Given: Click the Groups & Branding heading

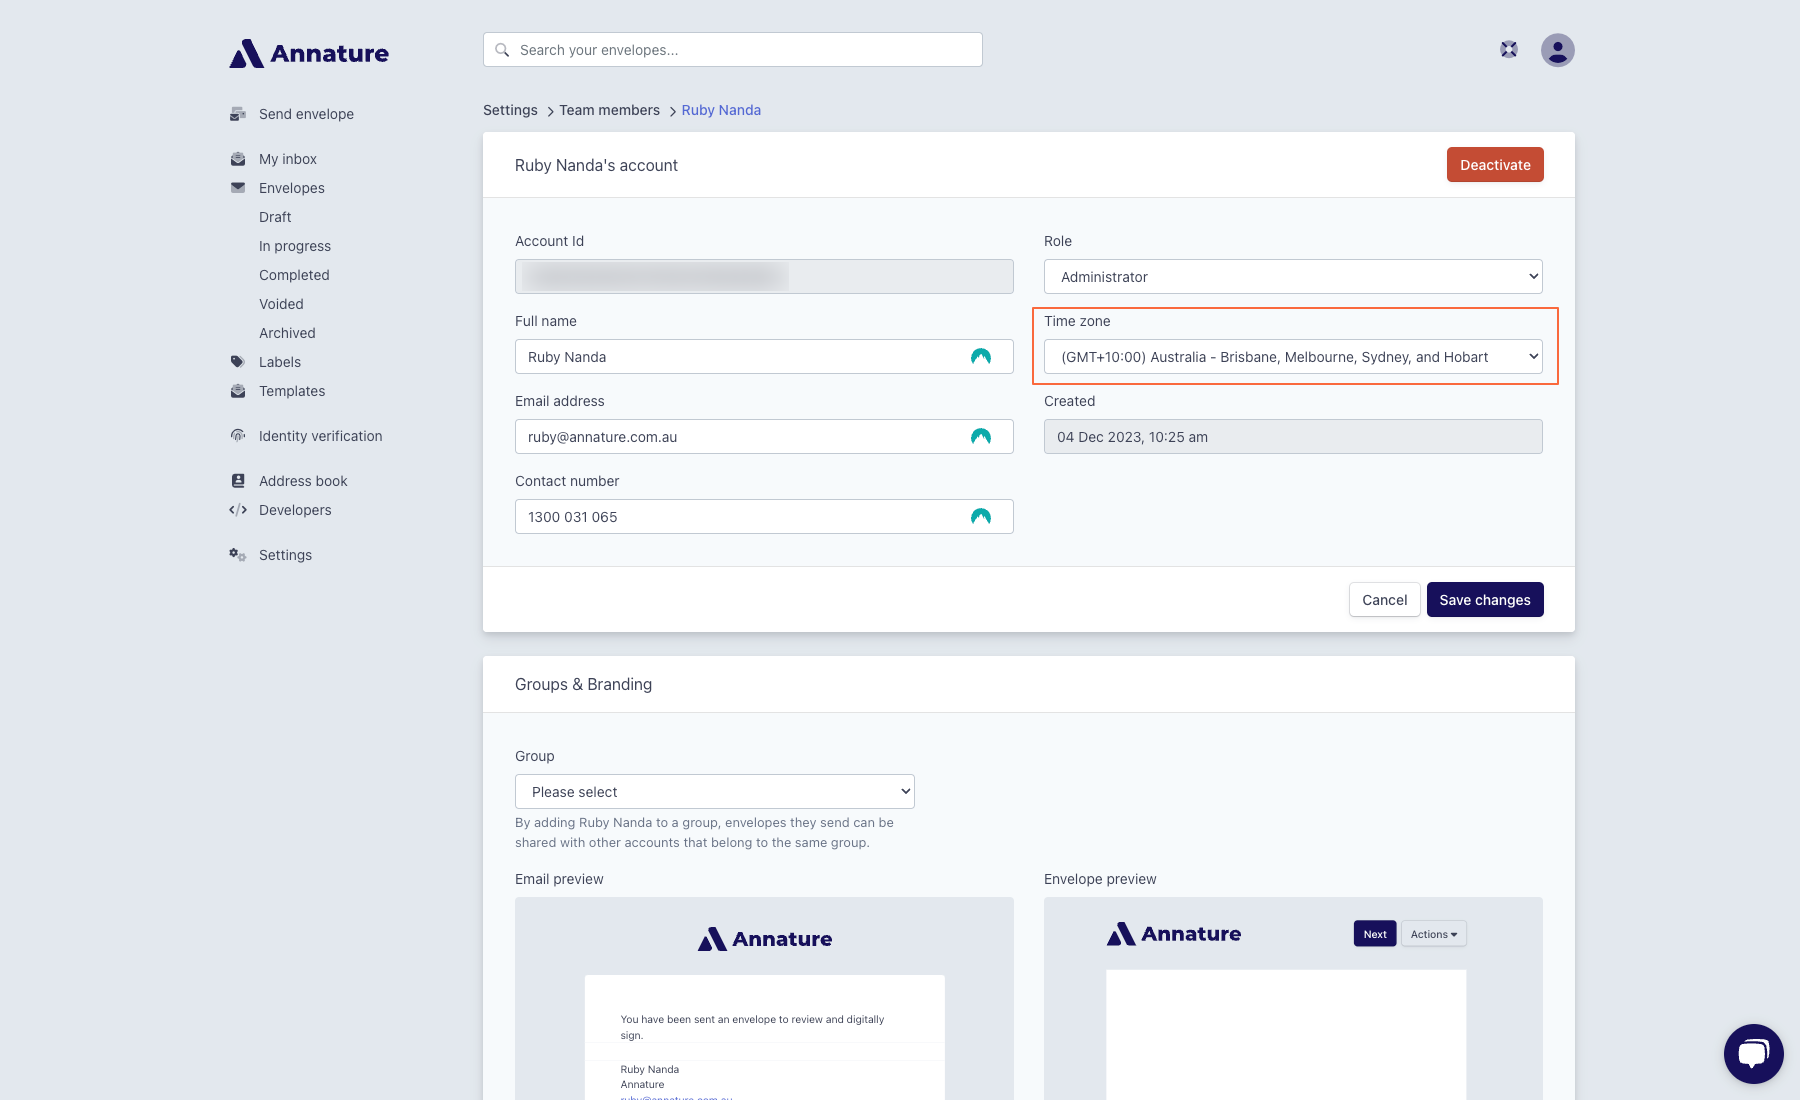Looking at the screenshot, I should coord(583,684).
